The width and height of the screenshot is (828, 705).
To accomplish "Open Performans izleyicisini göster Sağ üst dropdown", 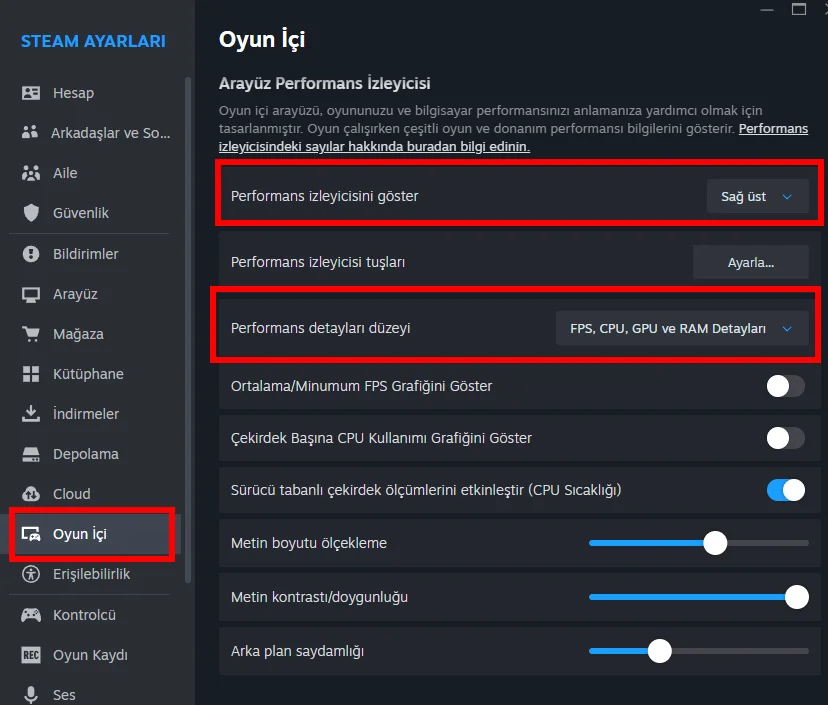I will pos(757,196).
